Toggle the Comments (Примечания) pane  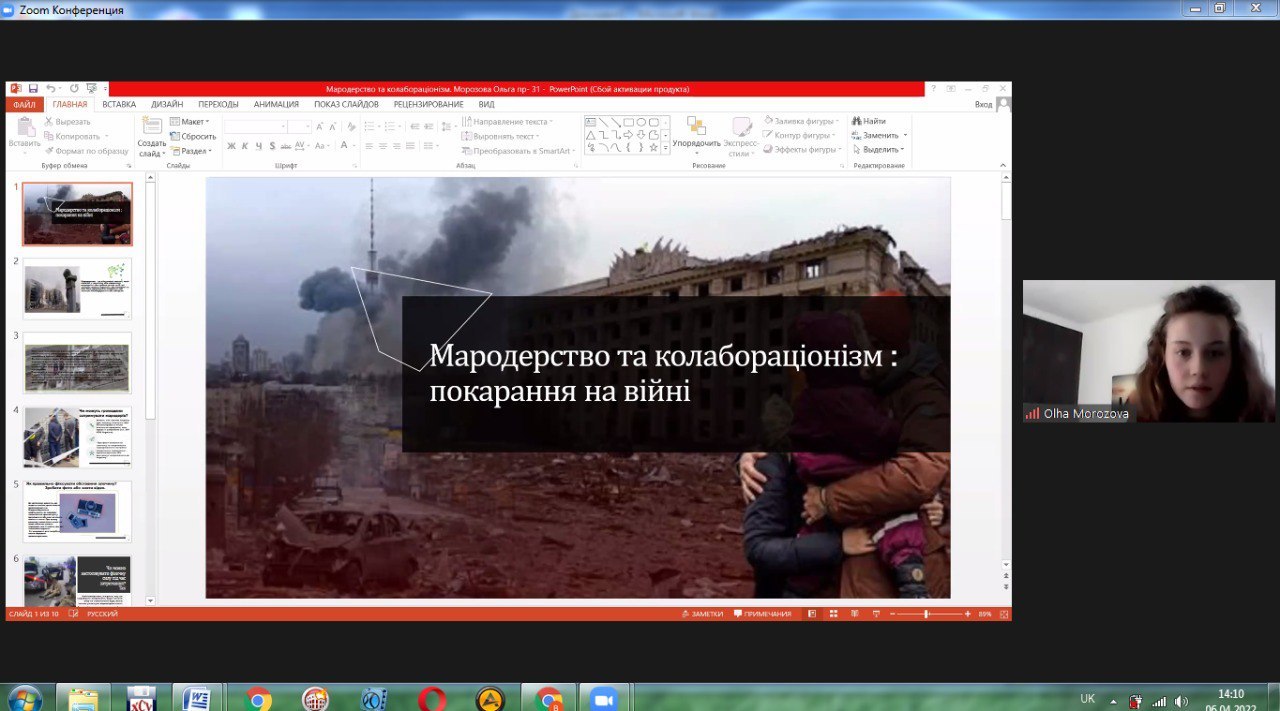click(762, 614)
